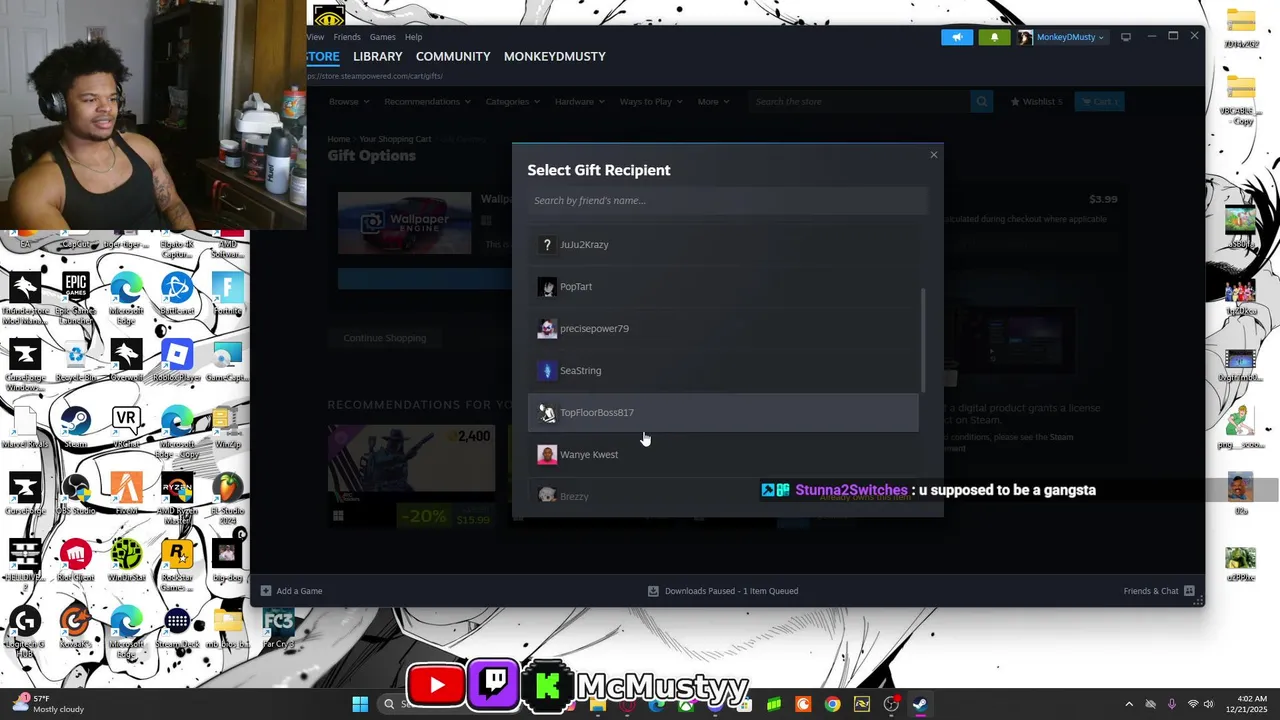
Task: Open Downloads Paused status in Steam
Action: (723, 591)
